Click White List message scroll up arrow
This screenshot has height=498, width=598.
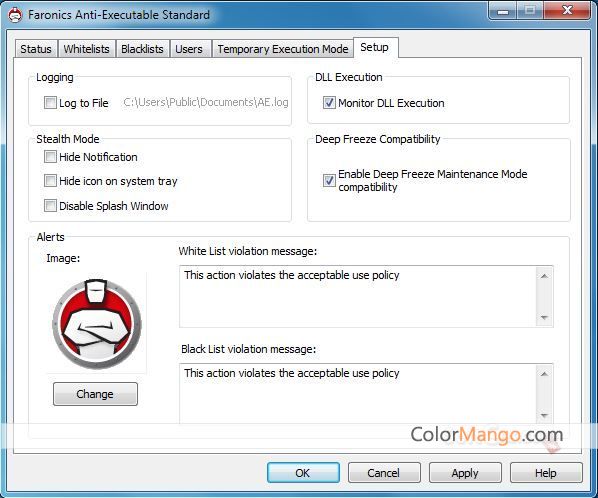click(x=544, y=275)
